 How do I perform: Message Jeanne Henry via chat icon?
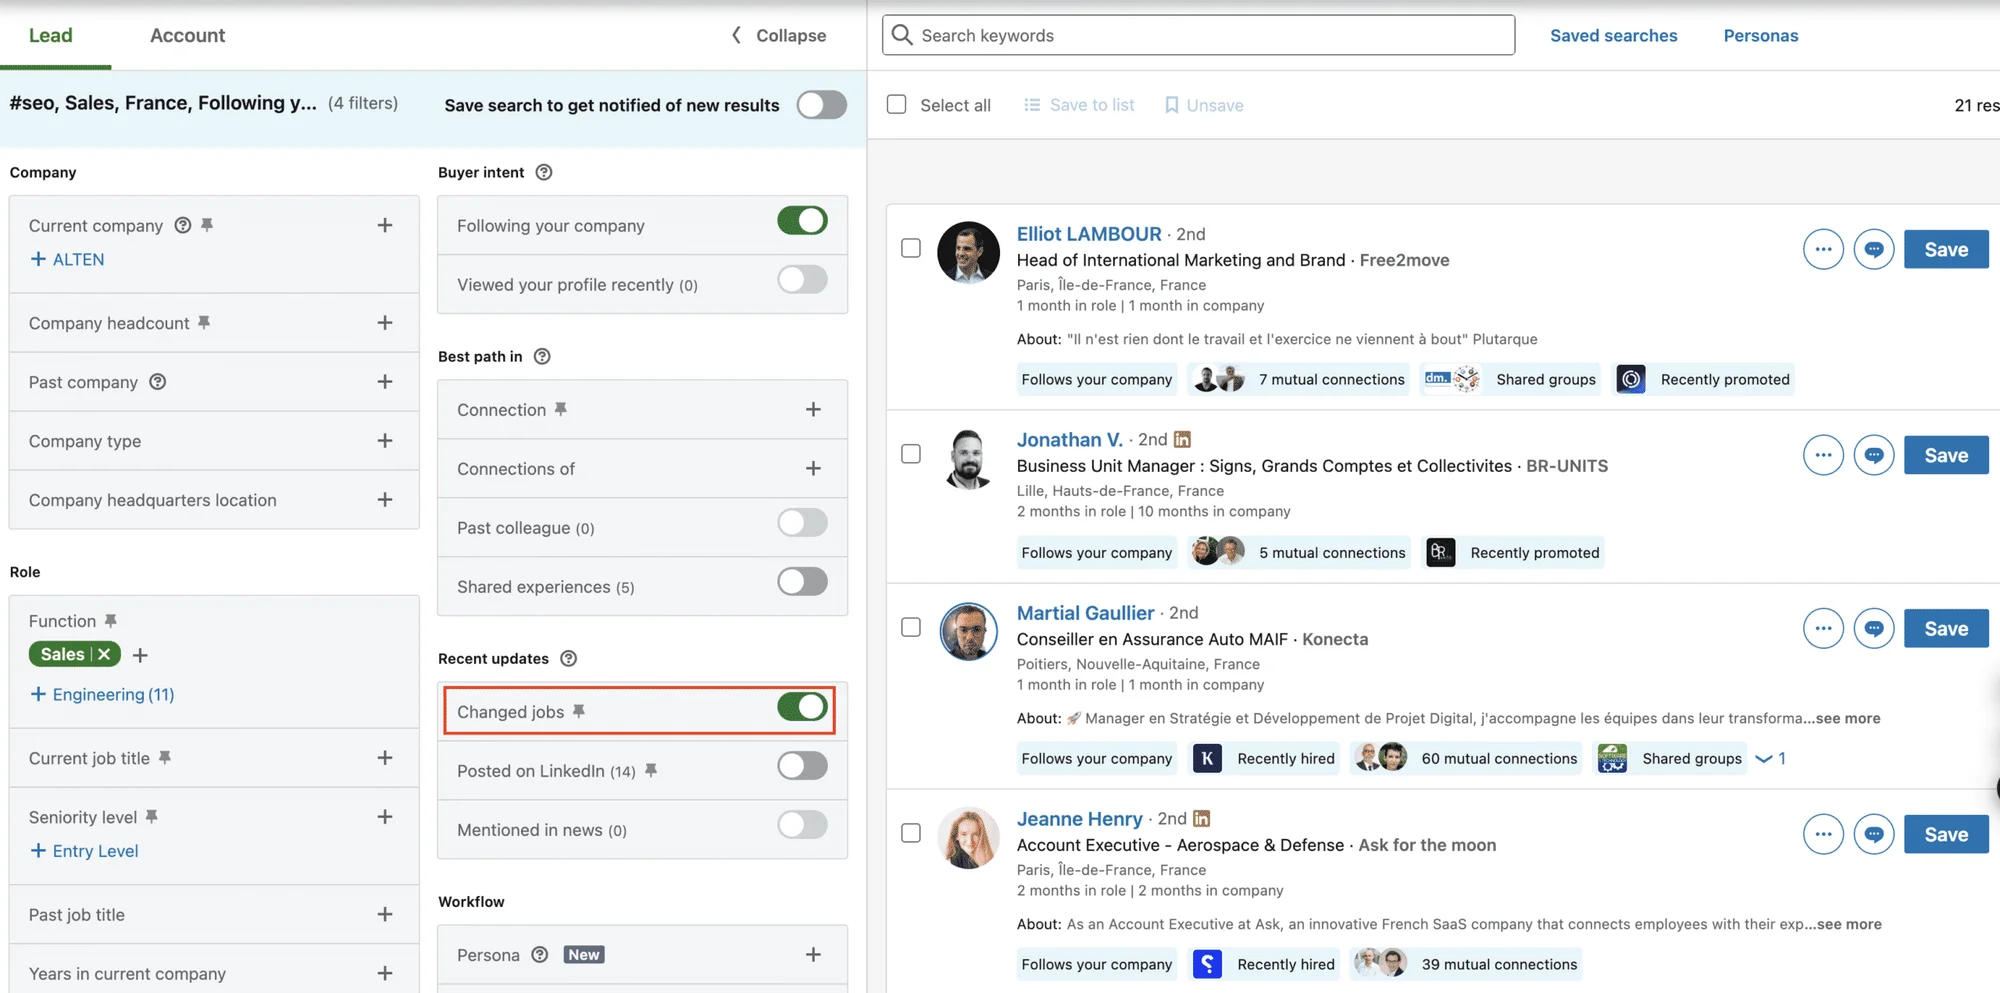click(x=1874, y=835)
